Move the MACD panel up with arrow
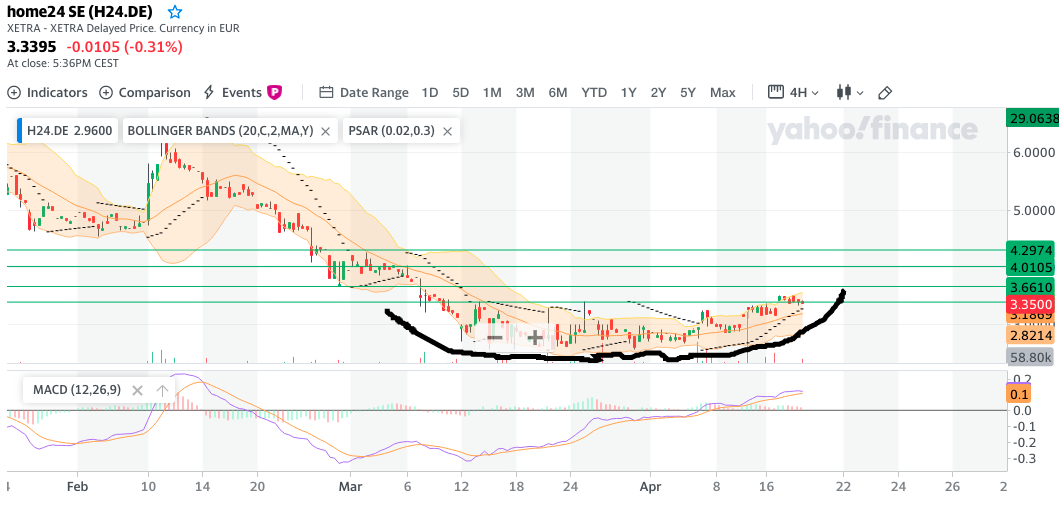Viewport: 1059px width, 517px height. coord(162,390)
